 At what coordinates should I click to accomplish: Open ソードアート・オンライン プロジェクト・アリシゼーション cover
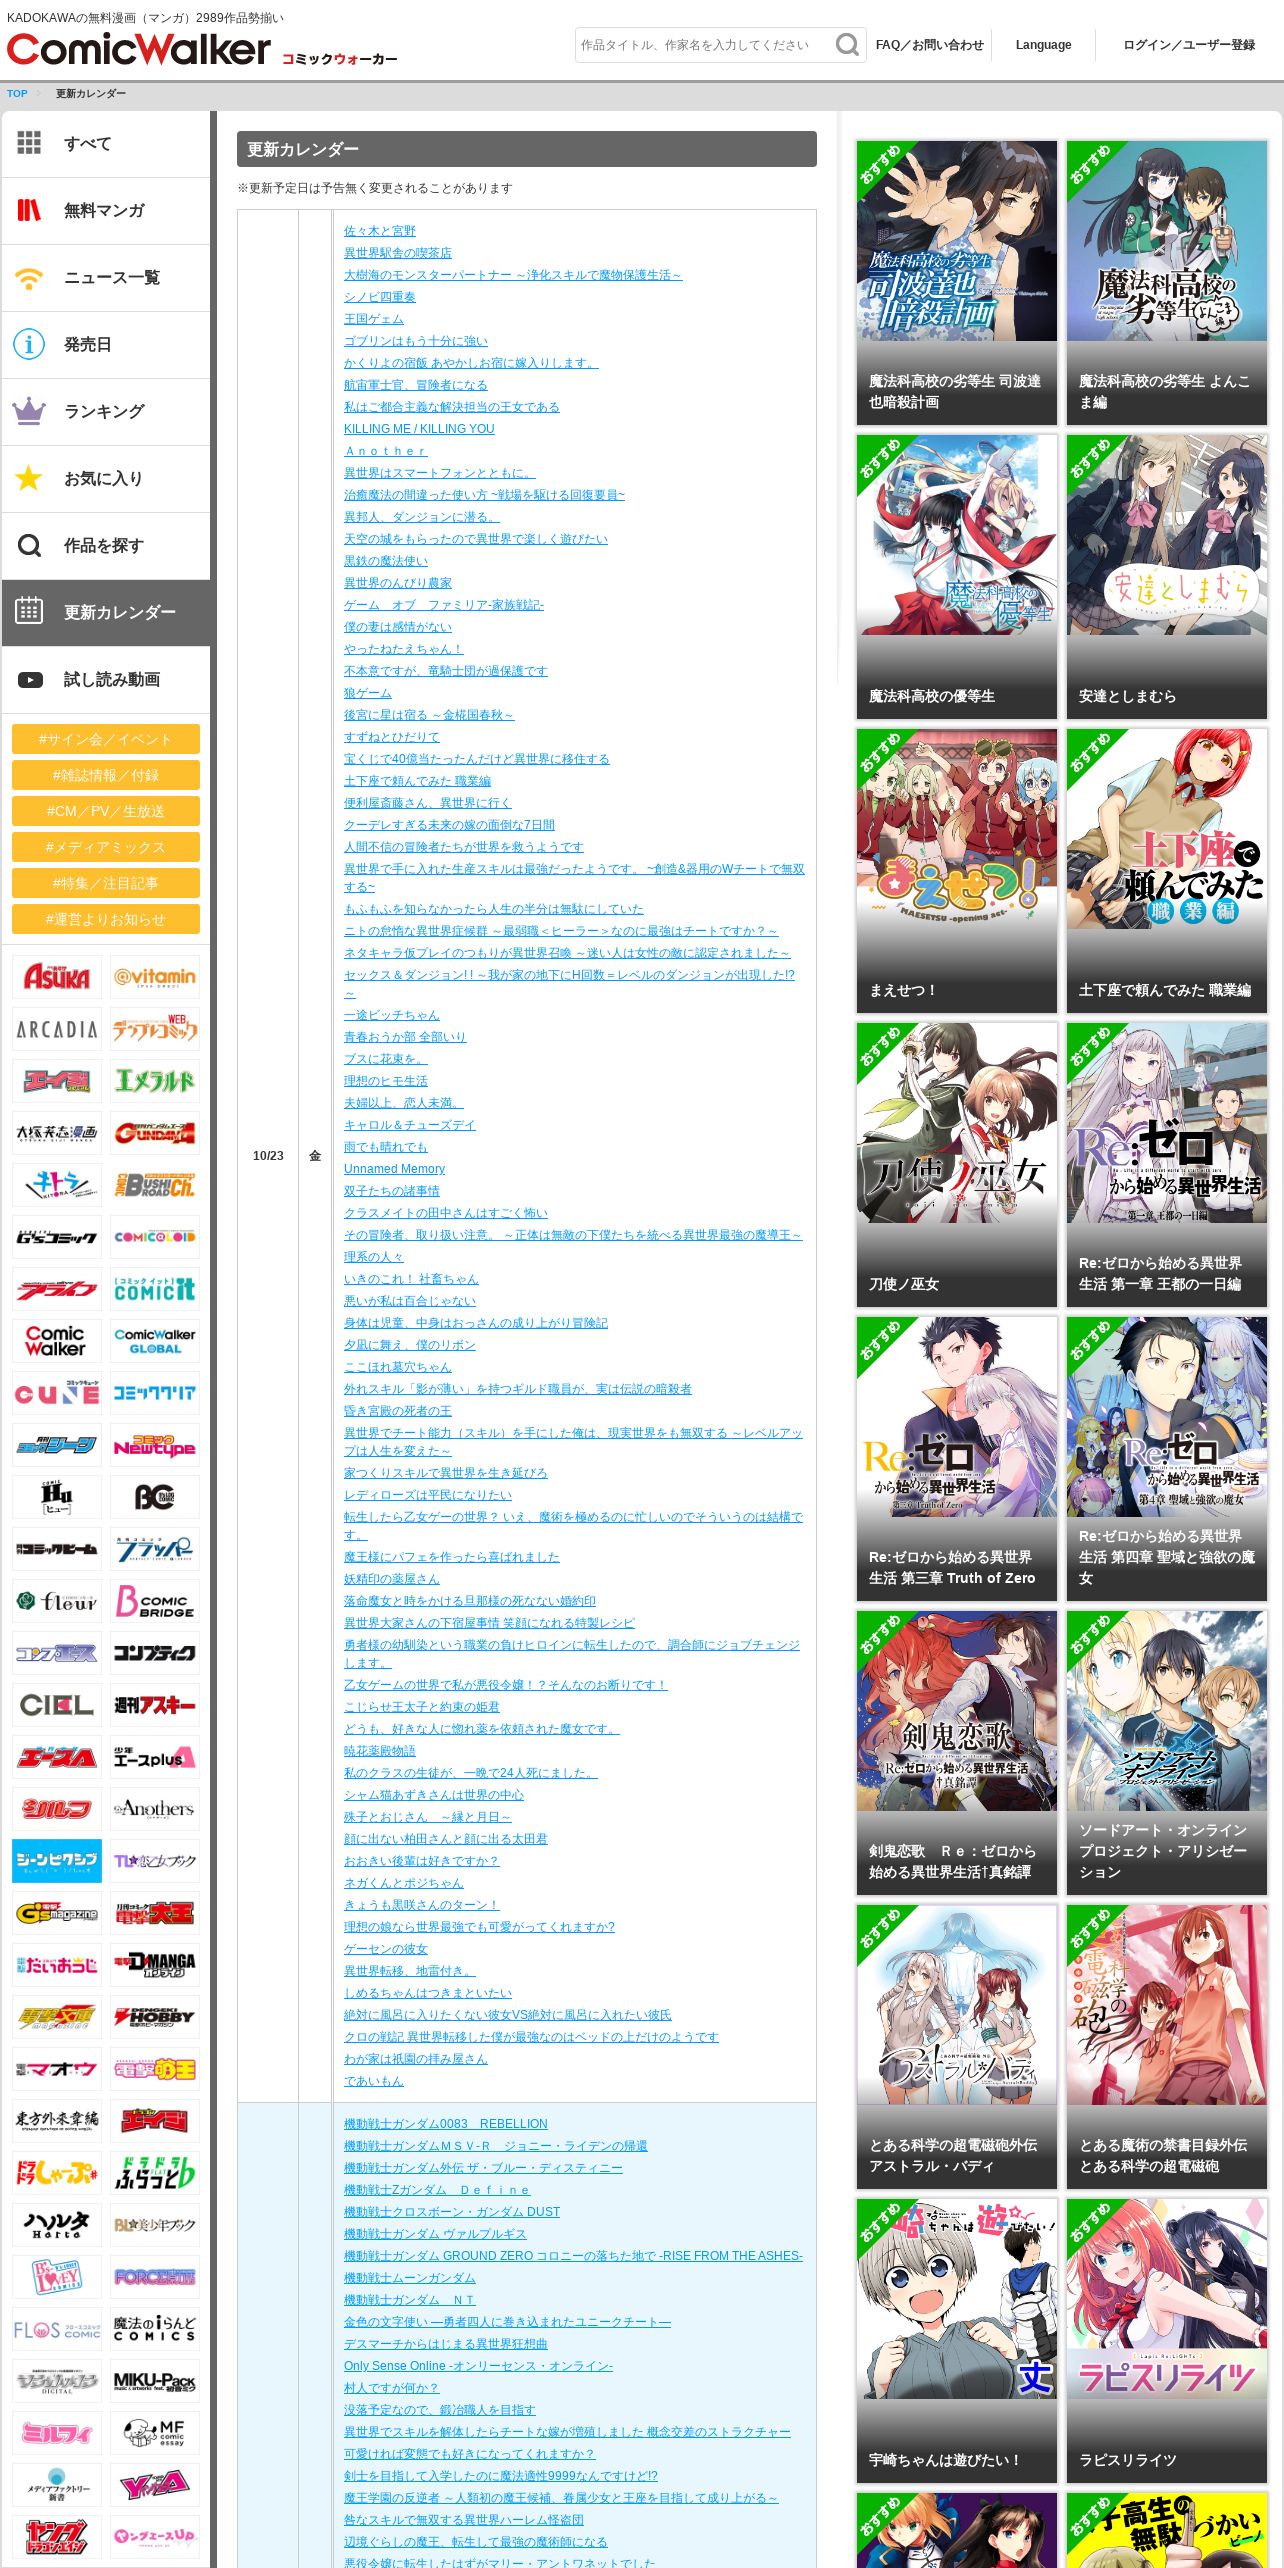point(1167,1753)
